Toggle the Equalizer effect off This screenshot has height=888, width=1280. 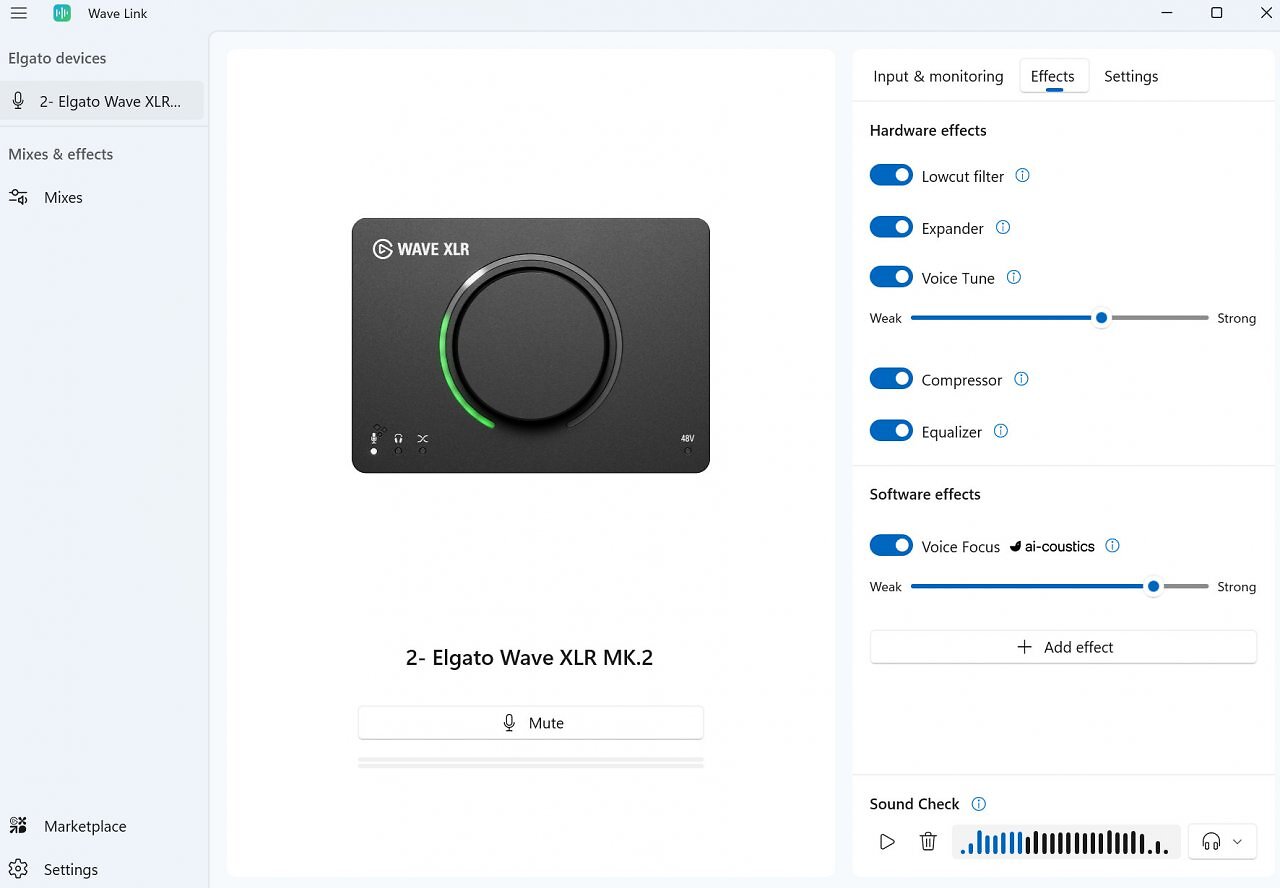pos(891,431)
